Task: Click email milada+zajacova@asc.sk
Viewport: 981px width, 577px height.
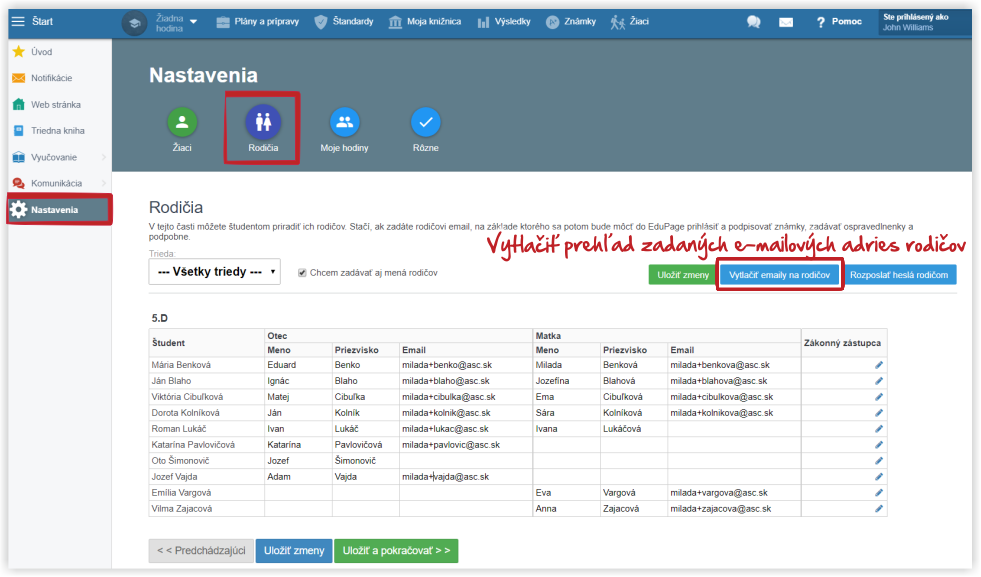Action: 734,509
